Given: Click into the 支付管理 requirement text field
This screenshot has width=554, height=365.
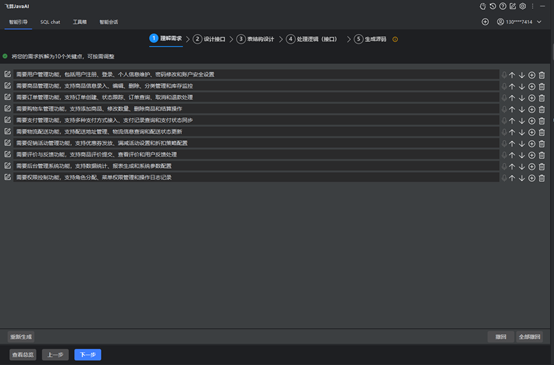Looking at the screenshot, I should coord(256,120).
